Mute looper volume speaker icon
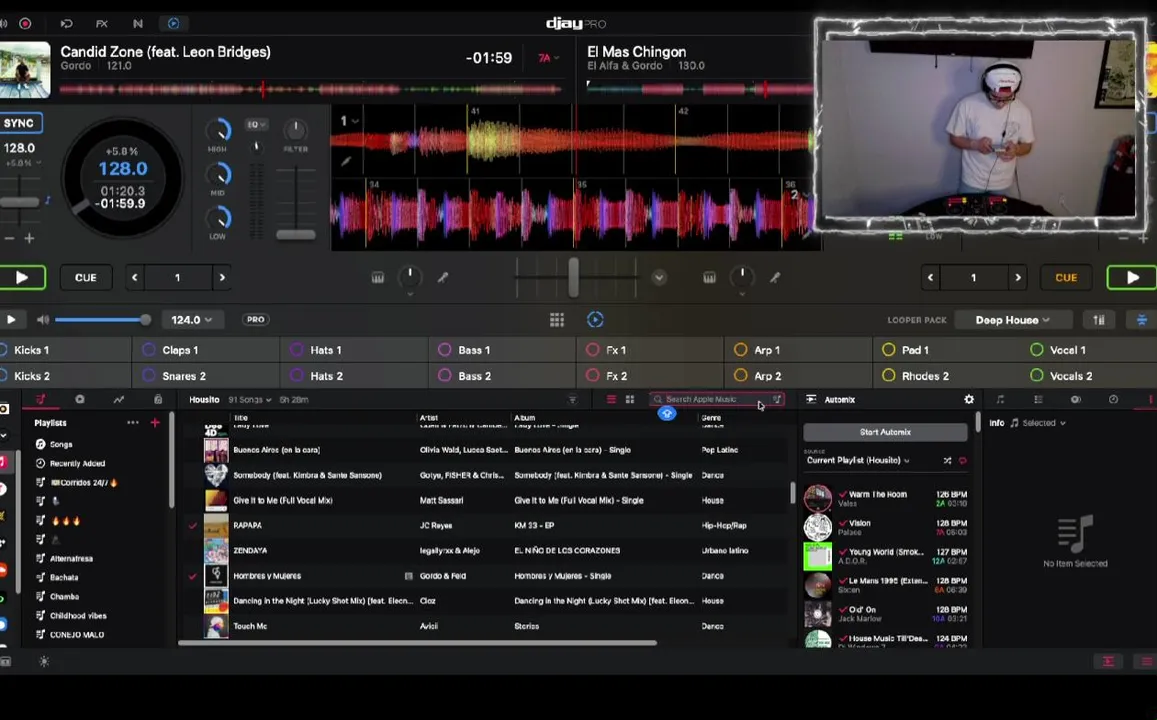This screenshot has height=720, width=1157. coord(43,319)
